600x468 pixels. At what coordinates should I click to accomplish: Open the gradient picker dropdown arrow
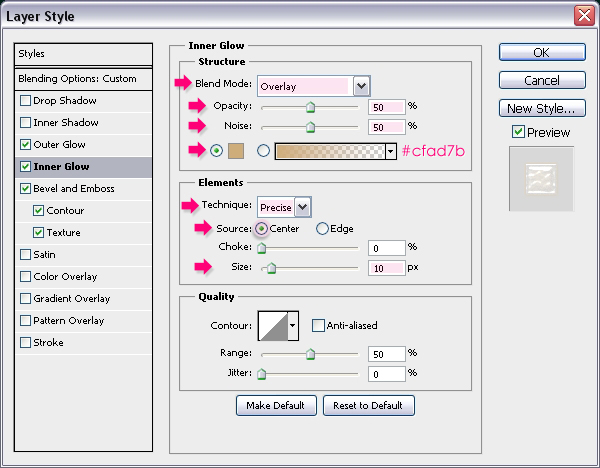tap(390, 151)
